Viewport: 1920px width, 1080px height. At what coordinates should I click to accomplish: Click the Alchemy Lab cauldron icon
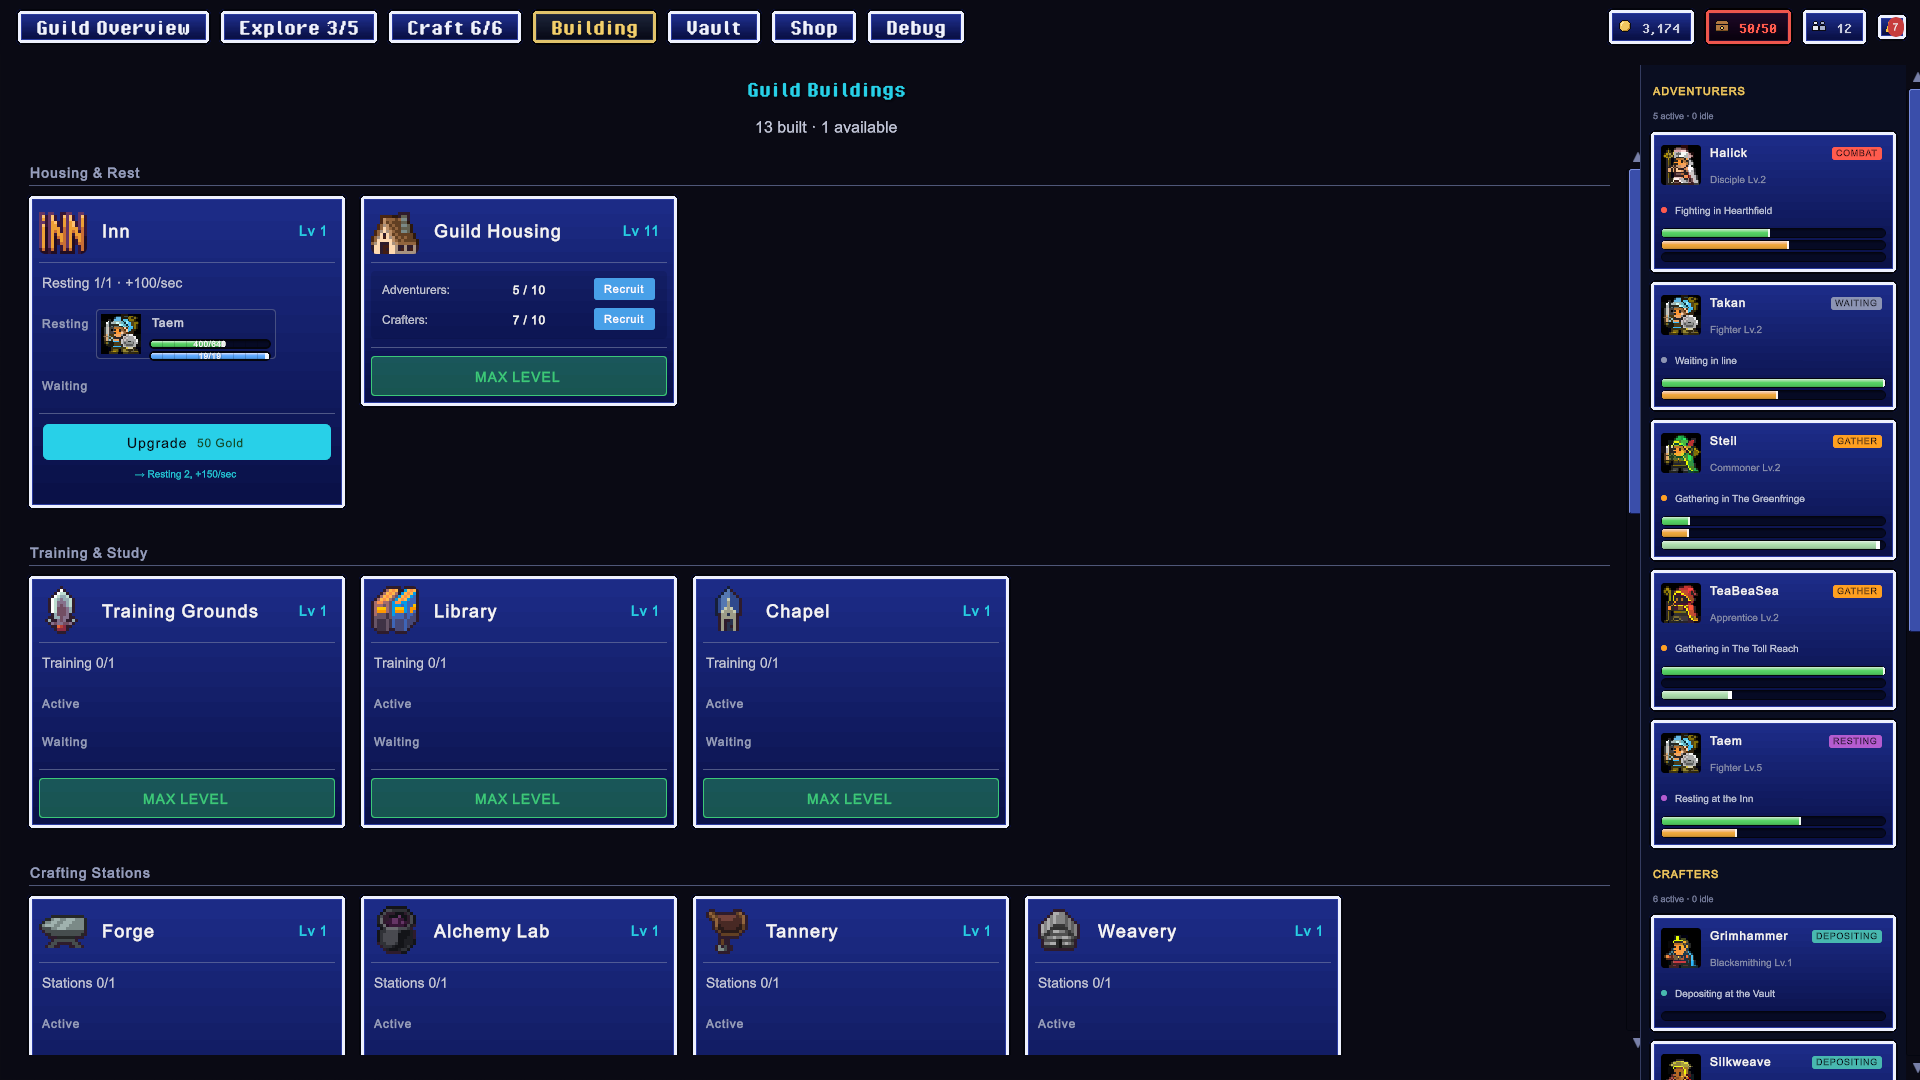click(x=396, y=930)
